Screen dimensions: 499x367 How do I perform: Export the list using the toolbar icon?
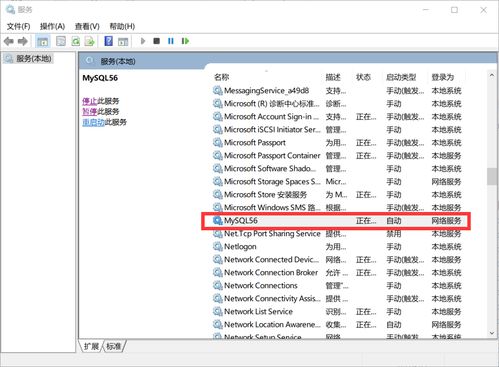(x=90, y=41)
